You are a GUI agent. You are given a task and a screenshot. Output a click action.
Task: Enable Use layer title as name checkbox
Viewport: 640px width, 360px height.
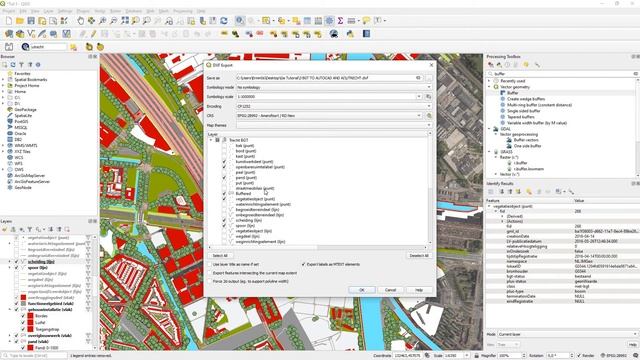210,264
